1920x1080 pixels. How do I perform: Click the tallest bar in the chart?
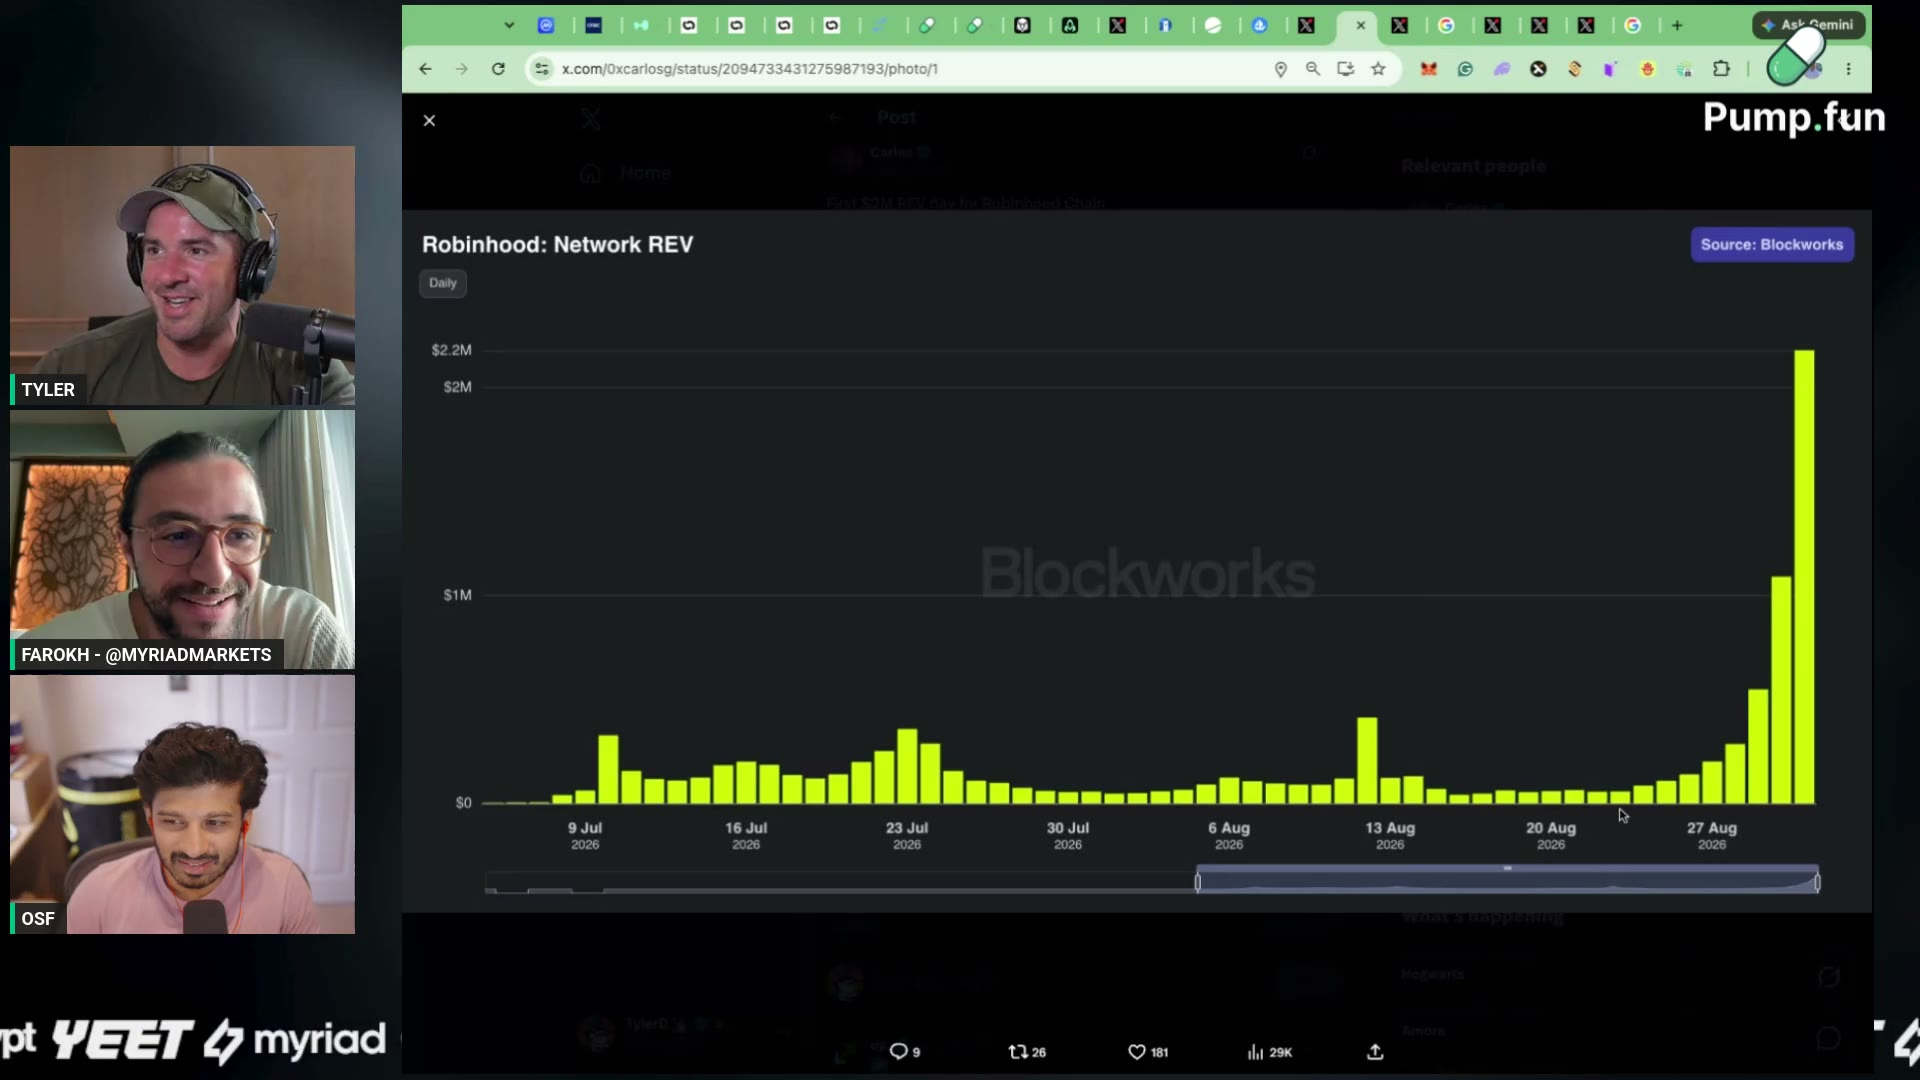coord(1804,577)
